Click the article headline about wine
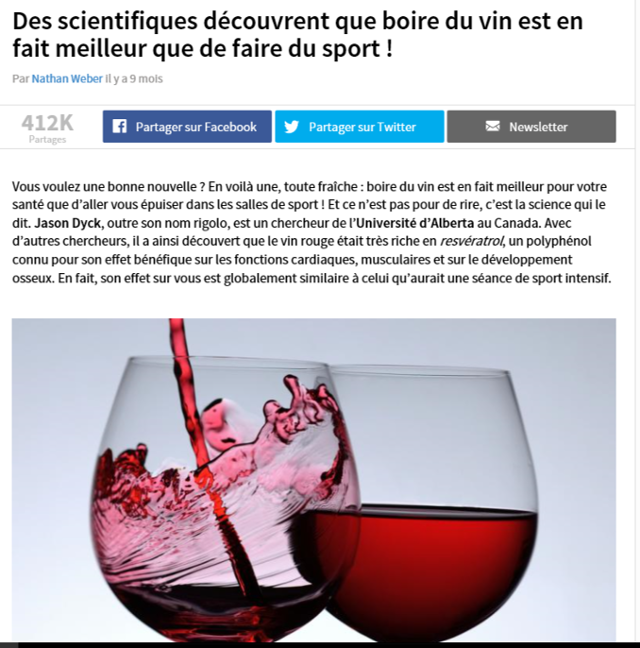This screenshot has width=640, height=648. (297, 35)
